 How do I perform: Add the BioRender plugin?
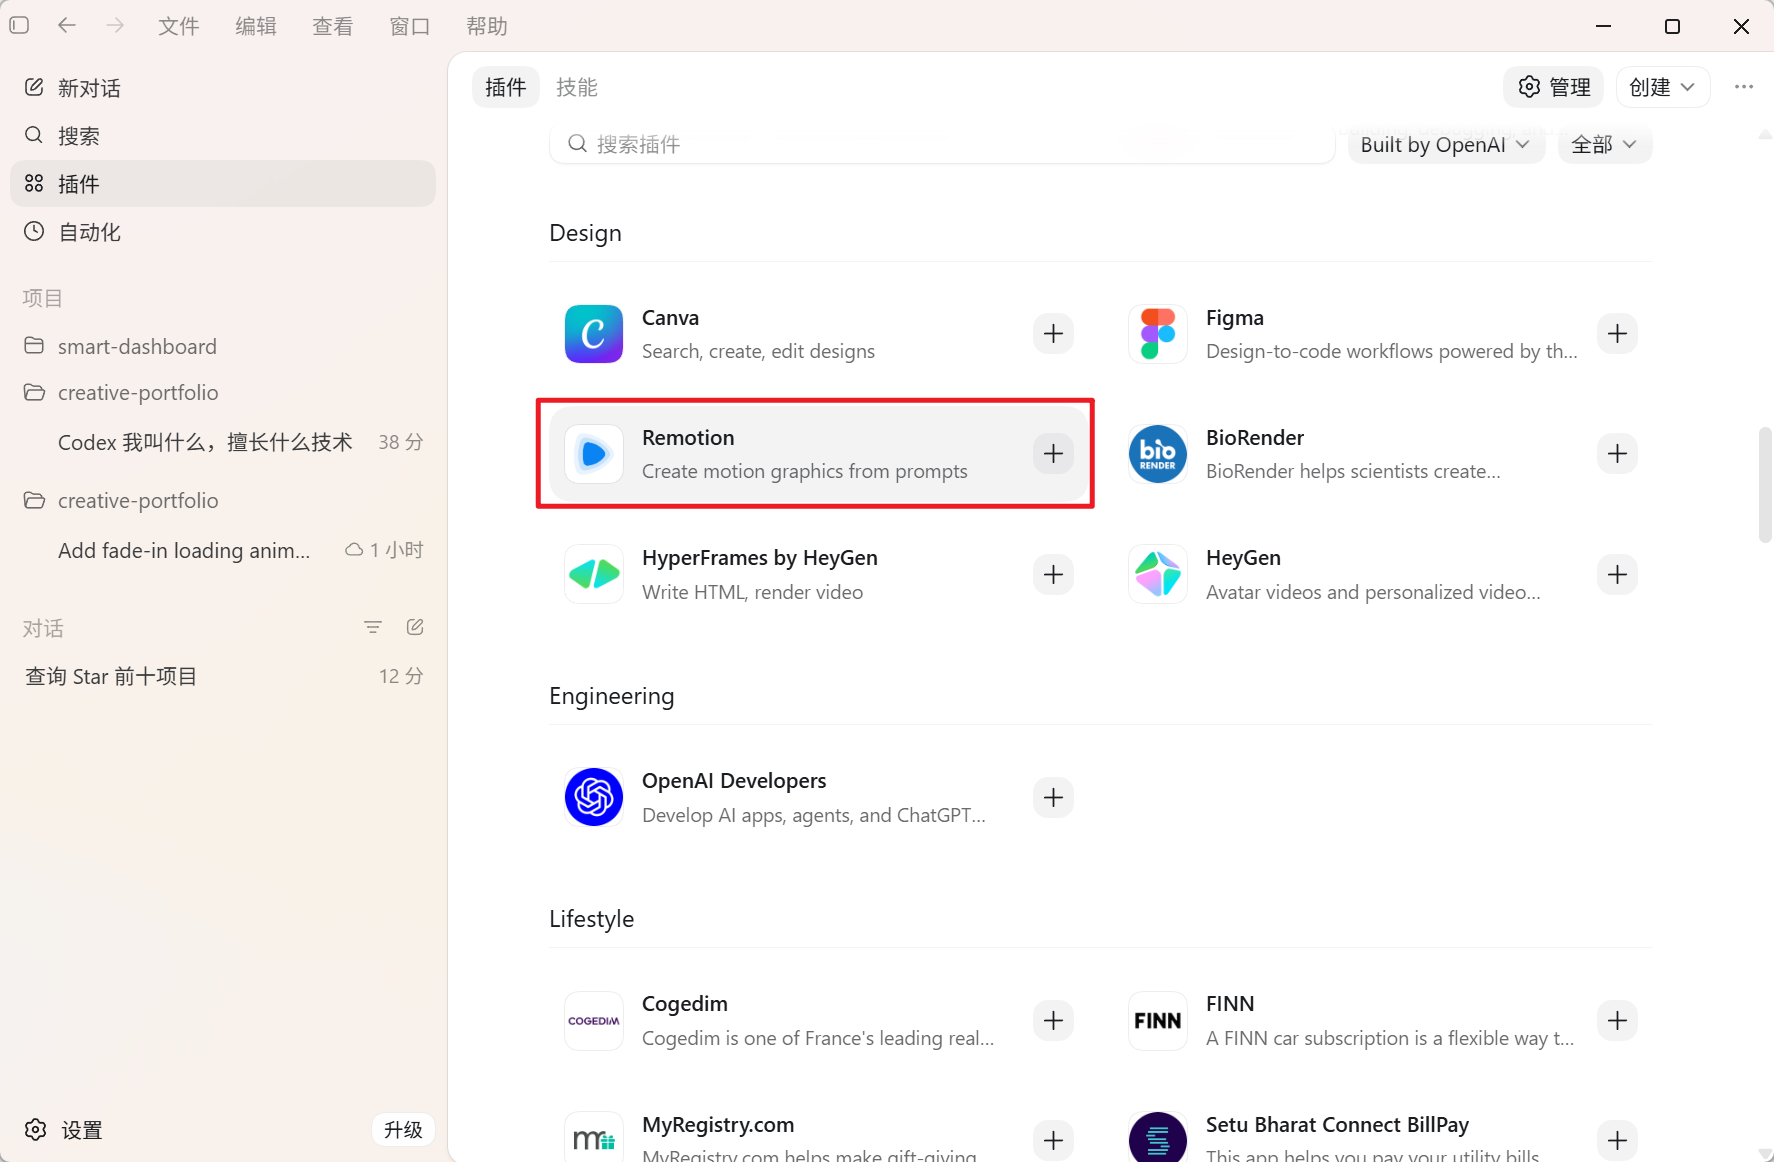click(1617, 454)
